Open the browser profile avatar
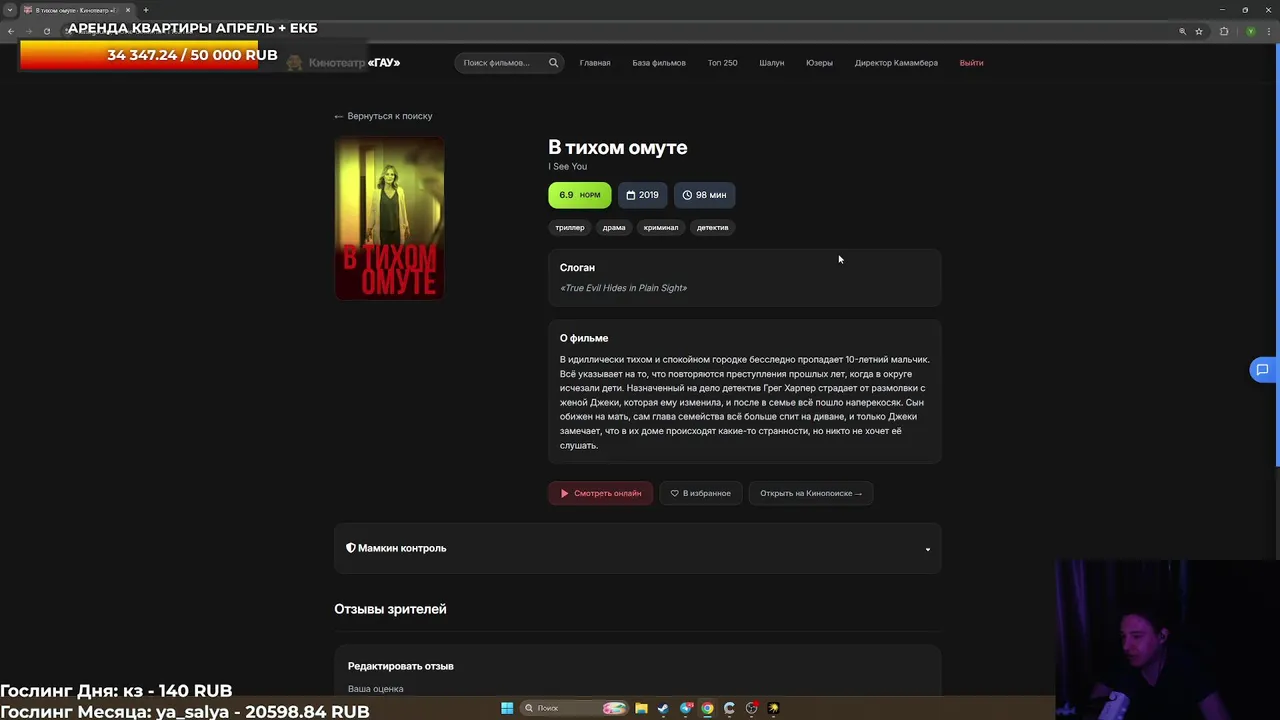 1250,31
